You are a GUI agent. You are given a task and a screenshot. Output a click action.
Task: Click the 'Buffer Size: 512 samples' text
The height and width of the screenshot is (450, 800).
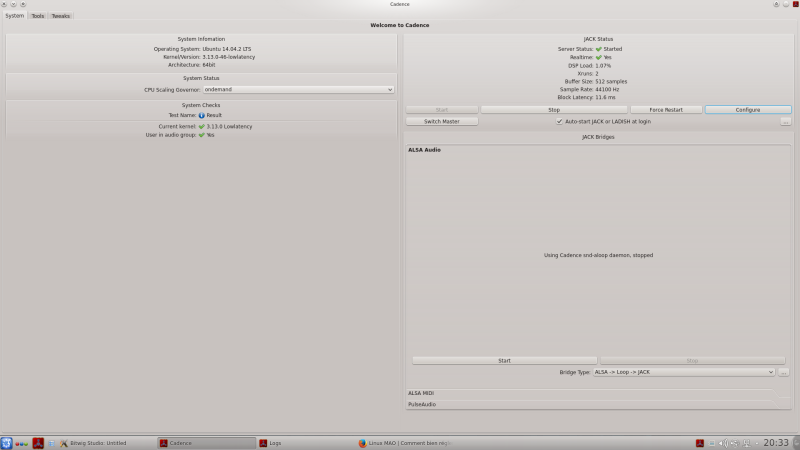coord(595,82)
